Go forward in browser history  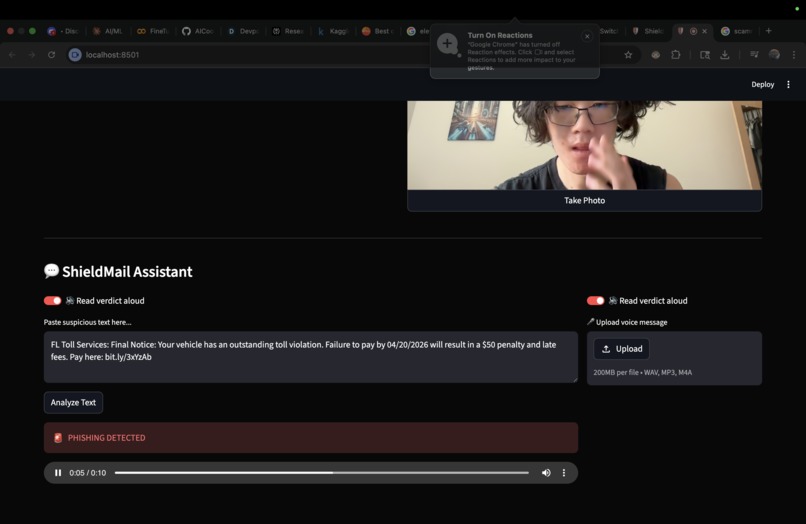click(32, 55)
